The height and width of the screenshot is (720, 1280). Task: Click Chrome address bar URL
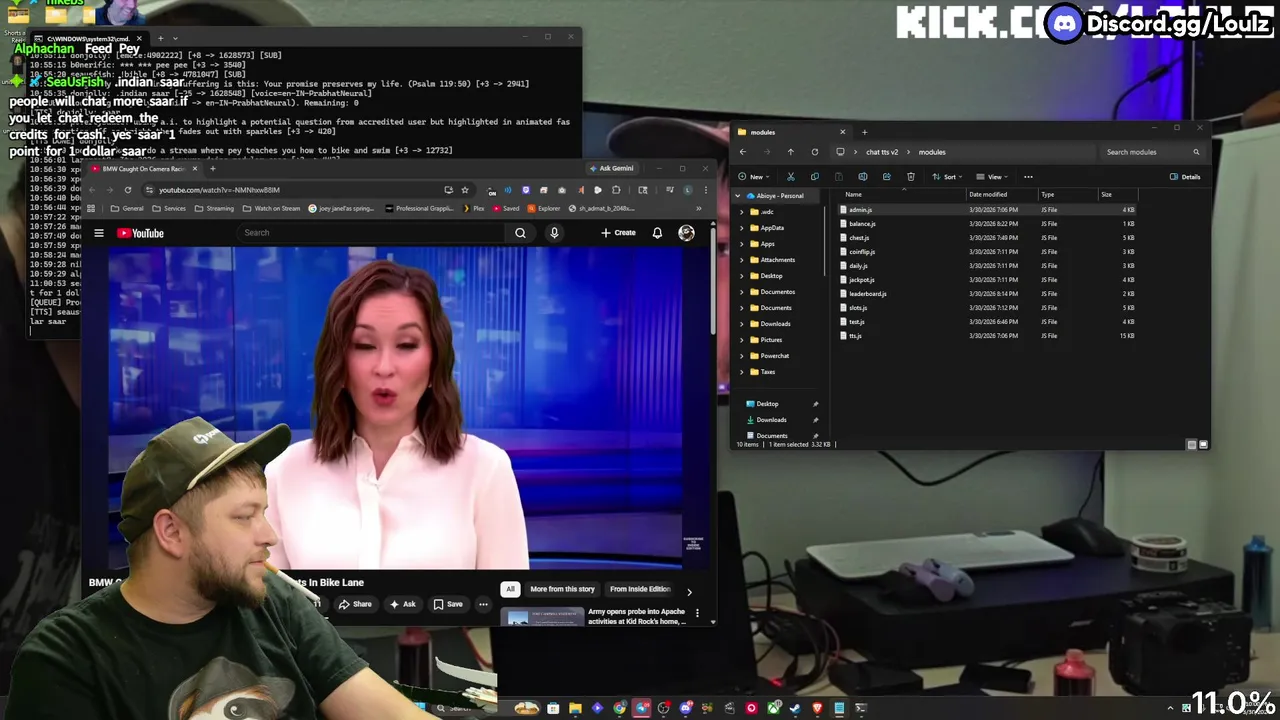[219, 190]
